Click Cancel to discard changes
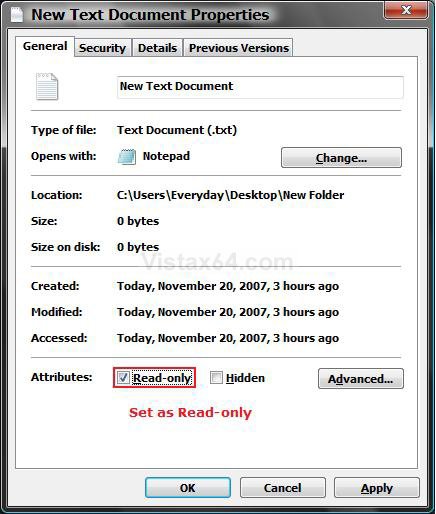This screenshot has width=436, height=514. tap(283, 488)
